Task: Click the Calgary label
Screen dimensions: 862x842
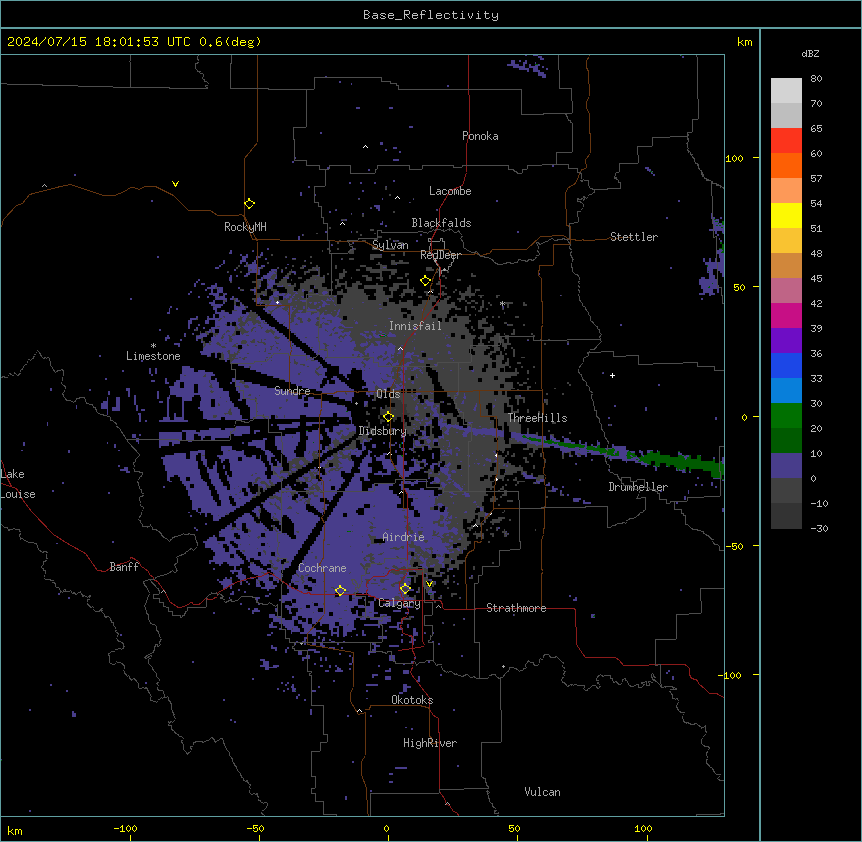Action: tap(399, 603)
